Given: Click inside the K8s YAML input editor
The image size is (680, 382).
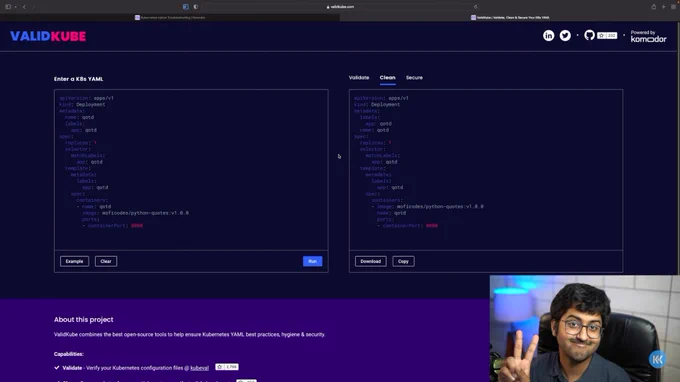Looking at the screenshot, I should (191, 170).
